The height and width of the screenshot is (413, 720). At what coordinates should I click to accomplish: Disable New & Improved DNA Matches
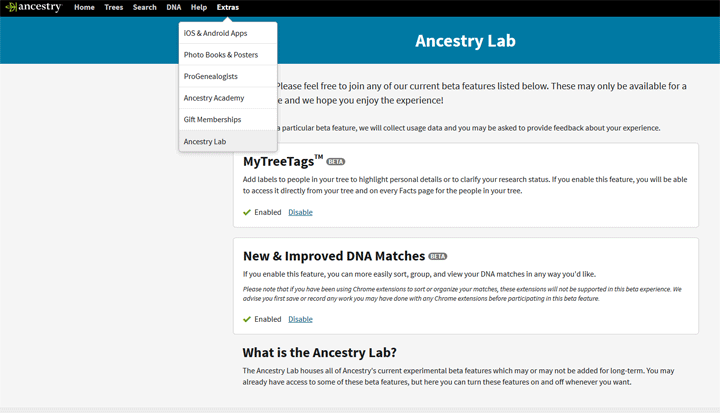(x=300, y=319)
